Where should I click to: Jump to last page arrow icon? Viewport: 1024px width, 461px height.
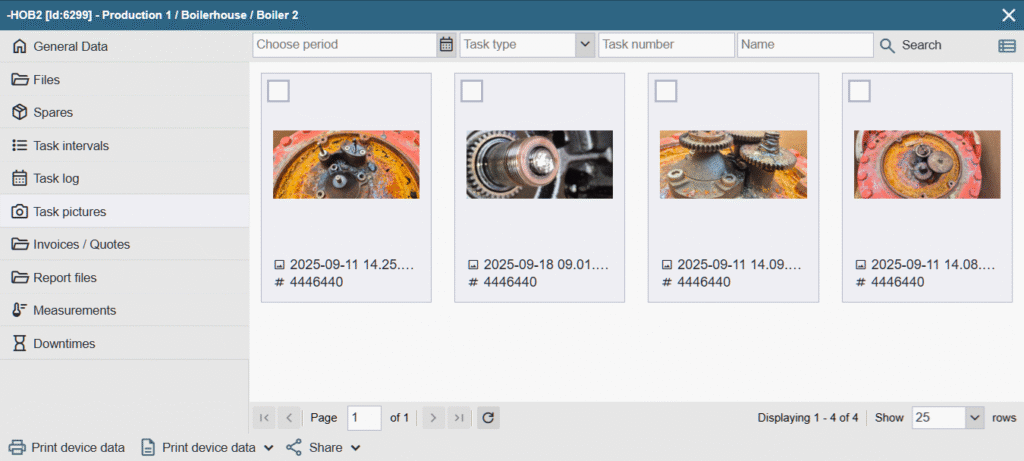pos(458,417)
